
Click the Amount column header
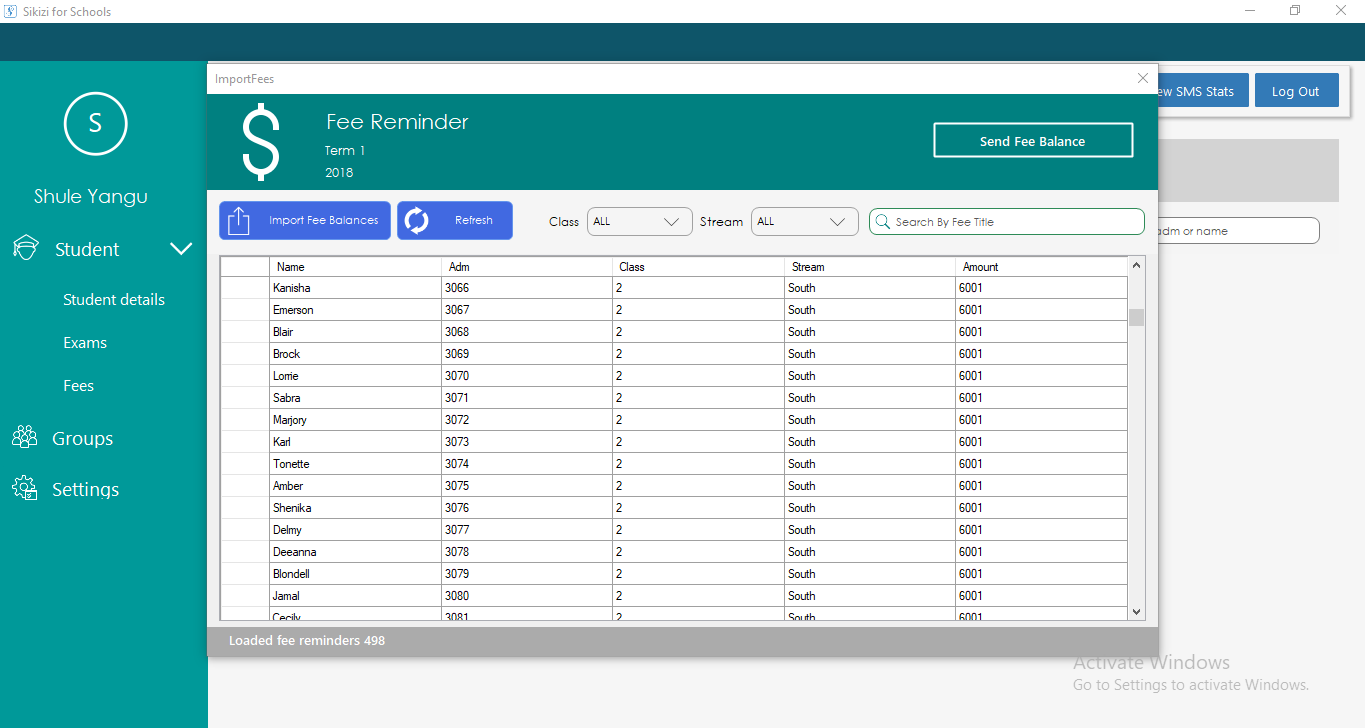(1041, 267)
